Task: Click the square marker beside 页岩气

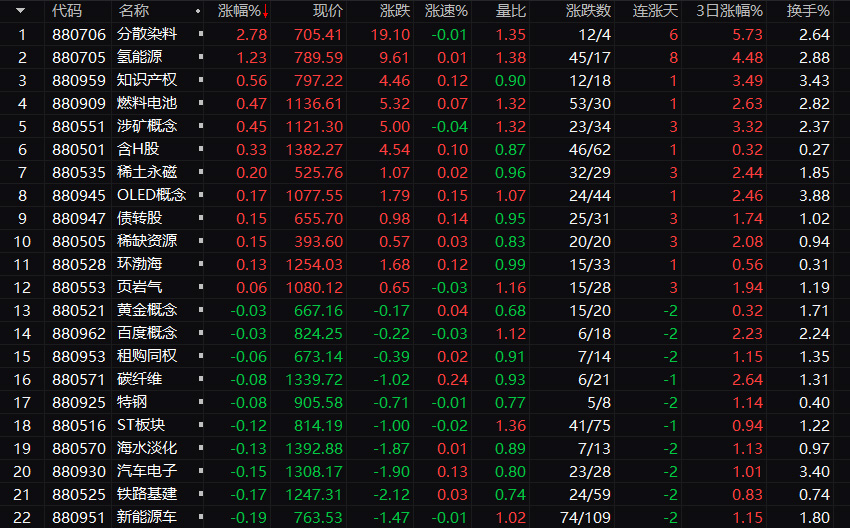Action: pos(201,287)
